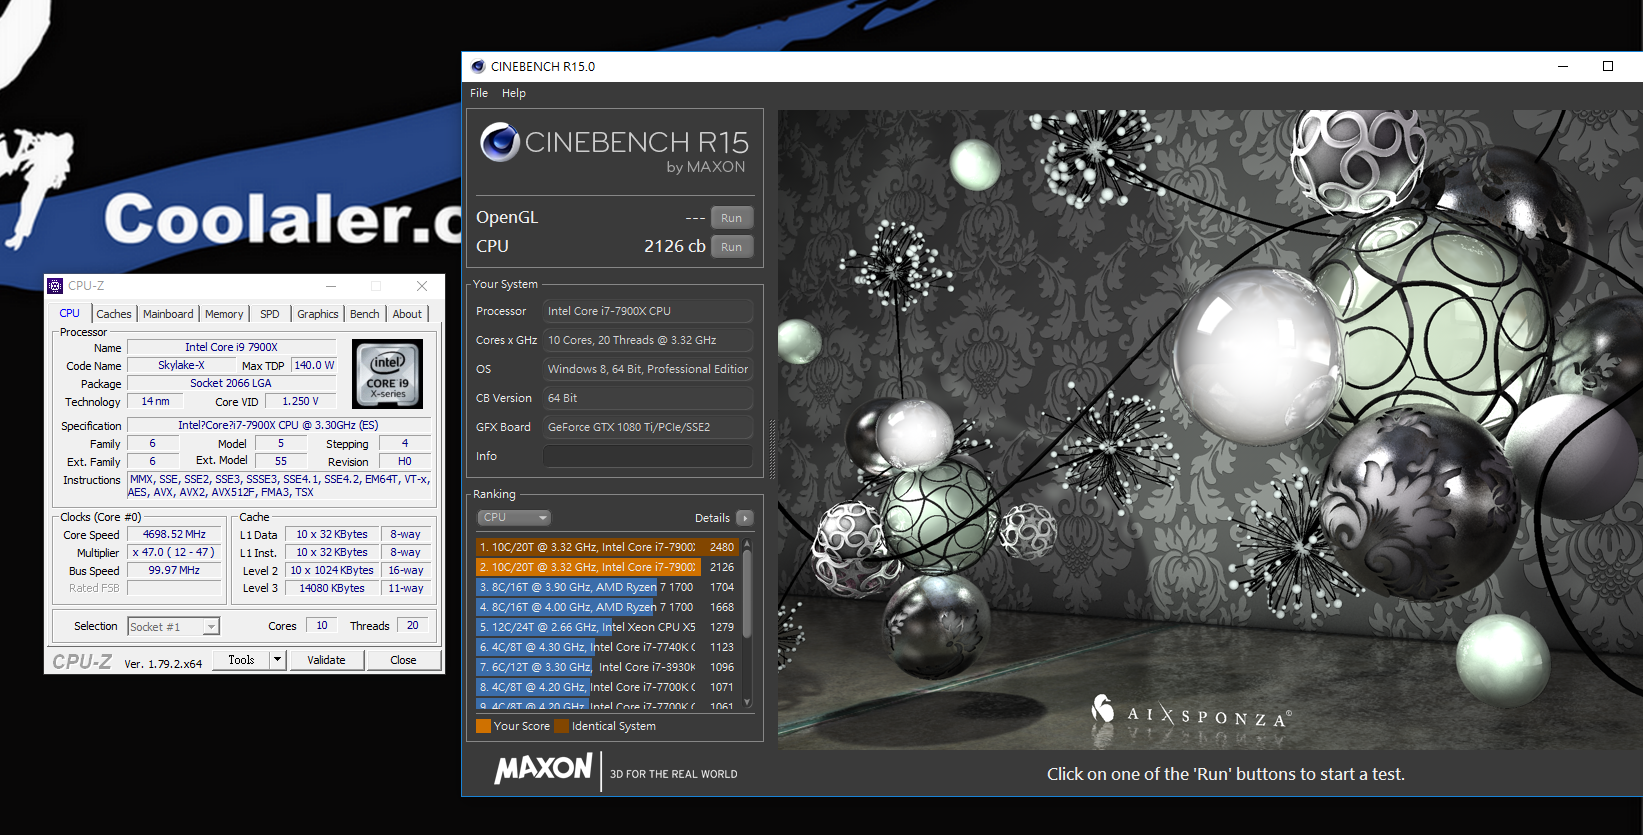
Task: Switch to the Graphics tab in CPU-Z
Action: tap(318, 314)
